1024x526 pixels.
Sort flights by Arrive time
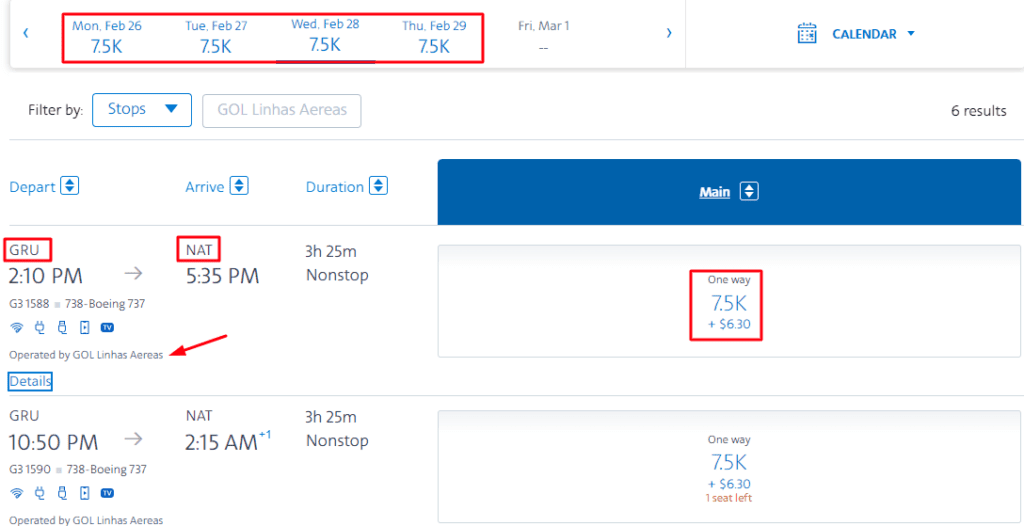(239, 186)
